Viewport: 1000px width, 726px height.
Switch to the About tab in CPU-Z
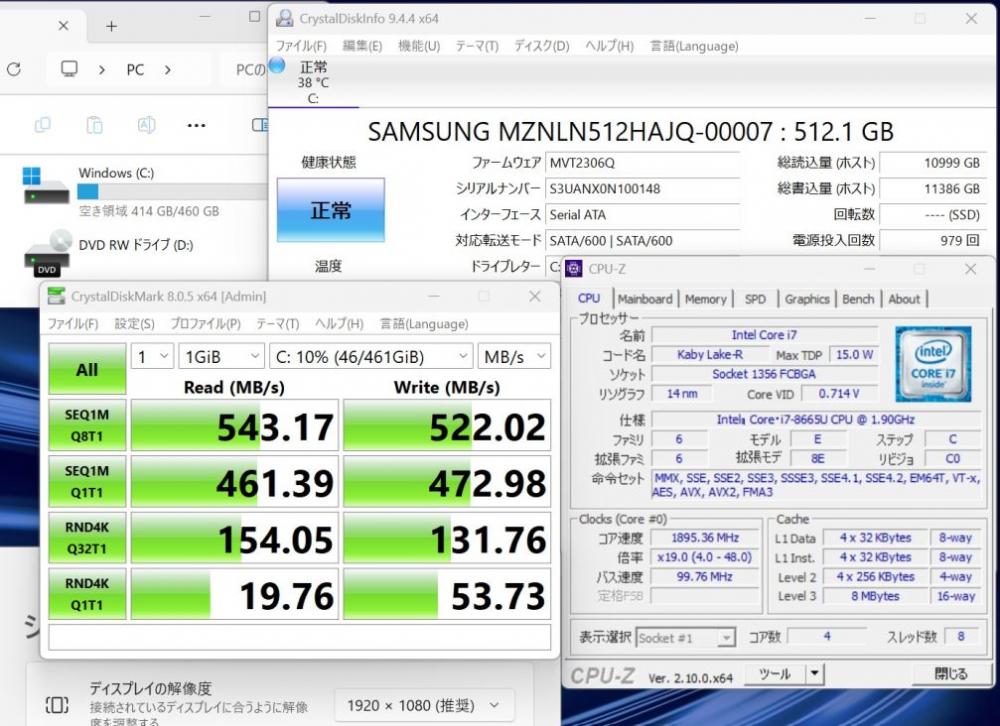tap(904, 299)
